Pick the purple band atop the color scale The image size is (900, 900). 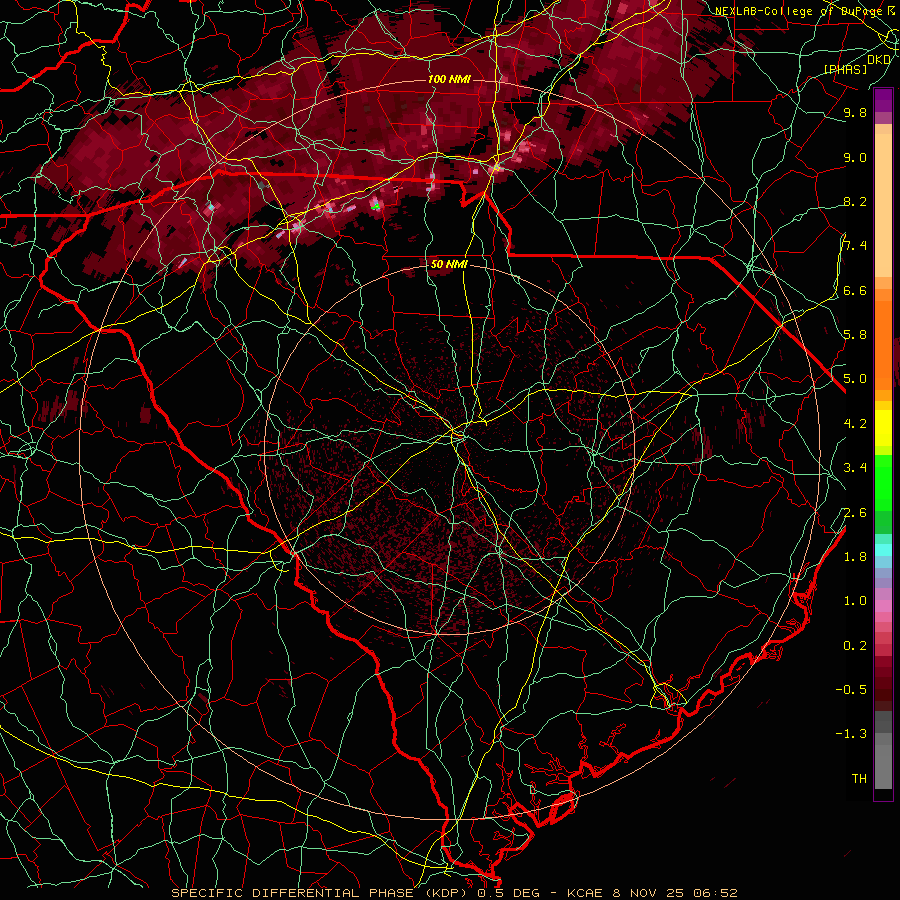[883, 100]
